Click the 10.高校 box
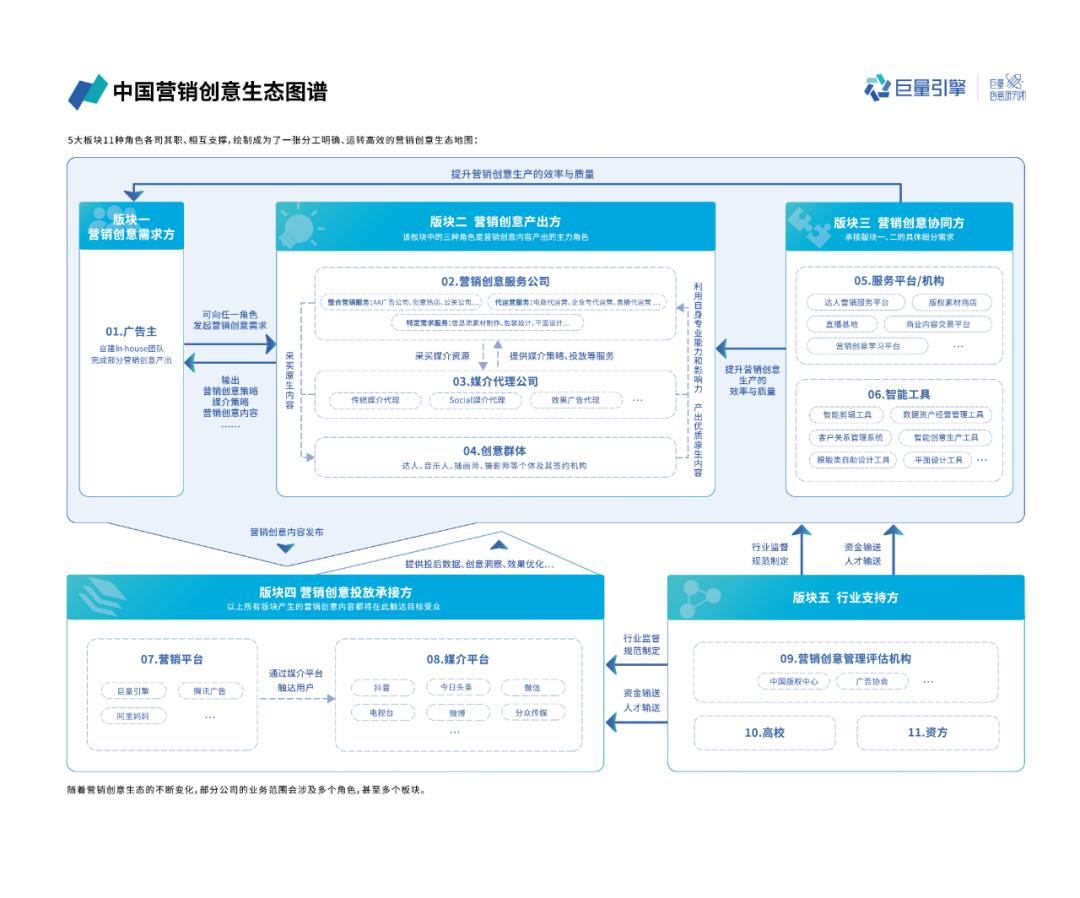 coord(765,733)
